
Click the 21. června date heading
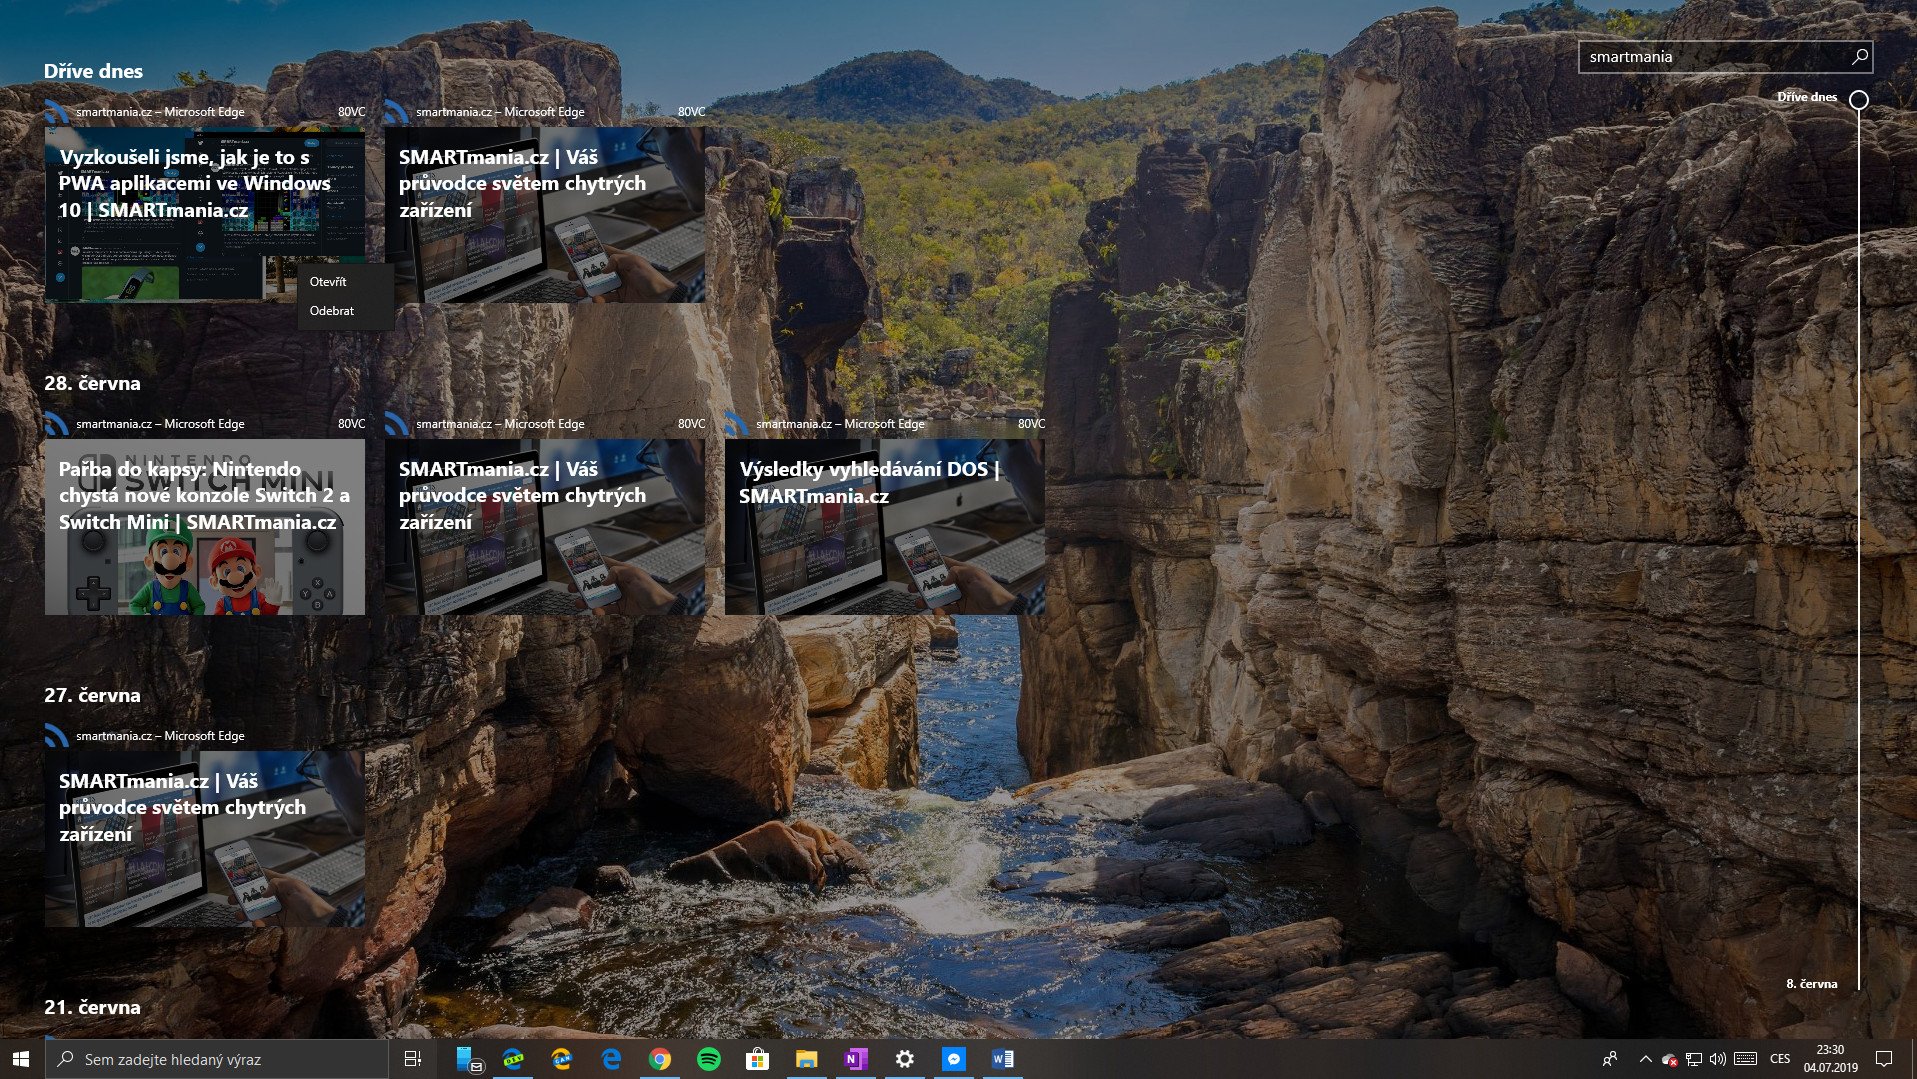(x=92, y=1007)
